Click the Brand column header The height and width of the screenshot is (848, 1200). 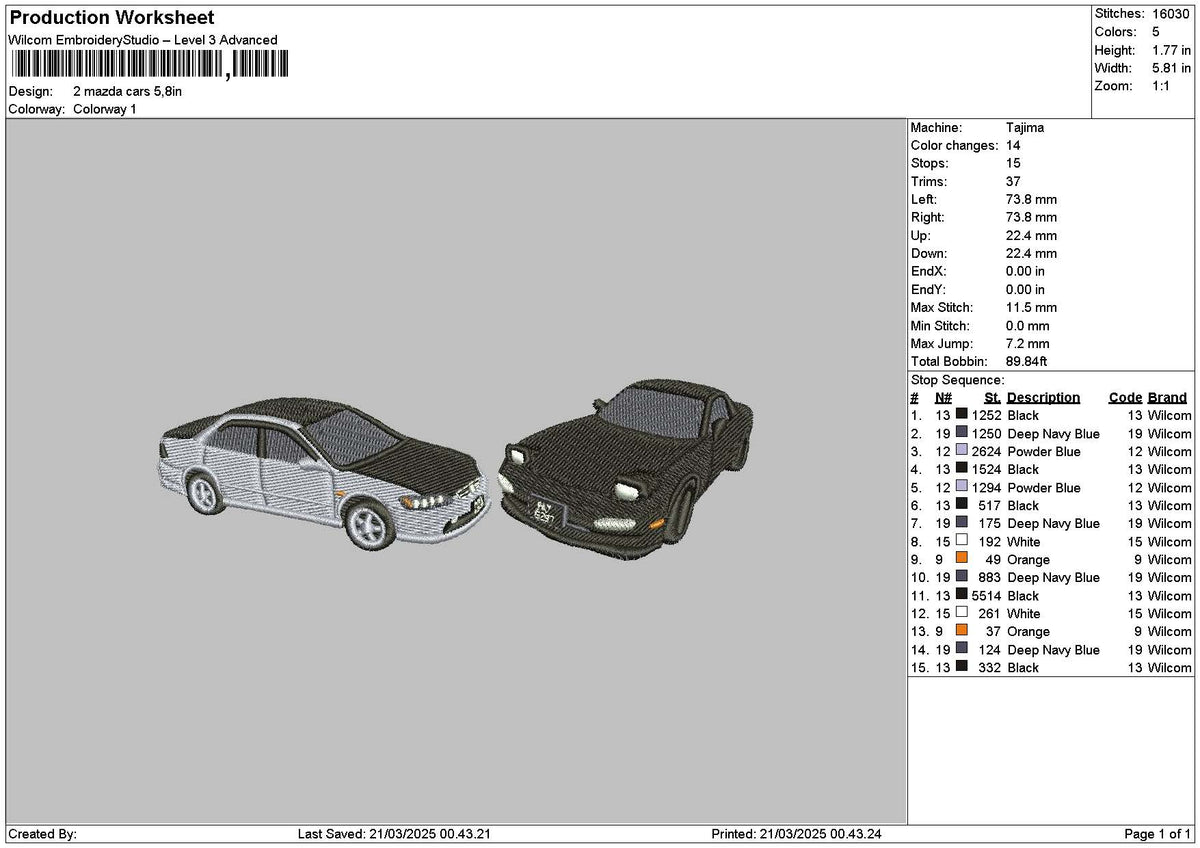1167,397
